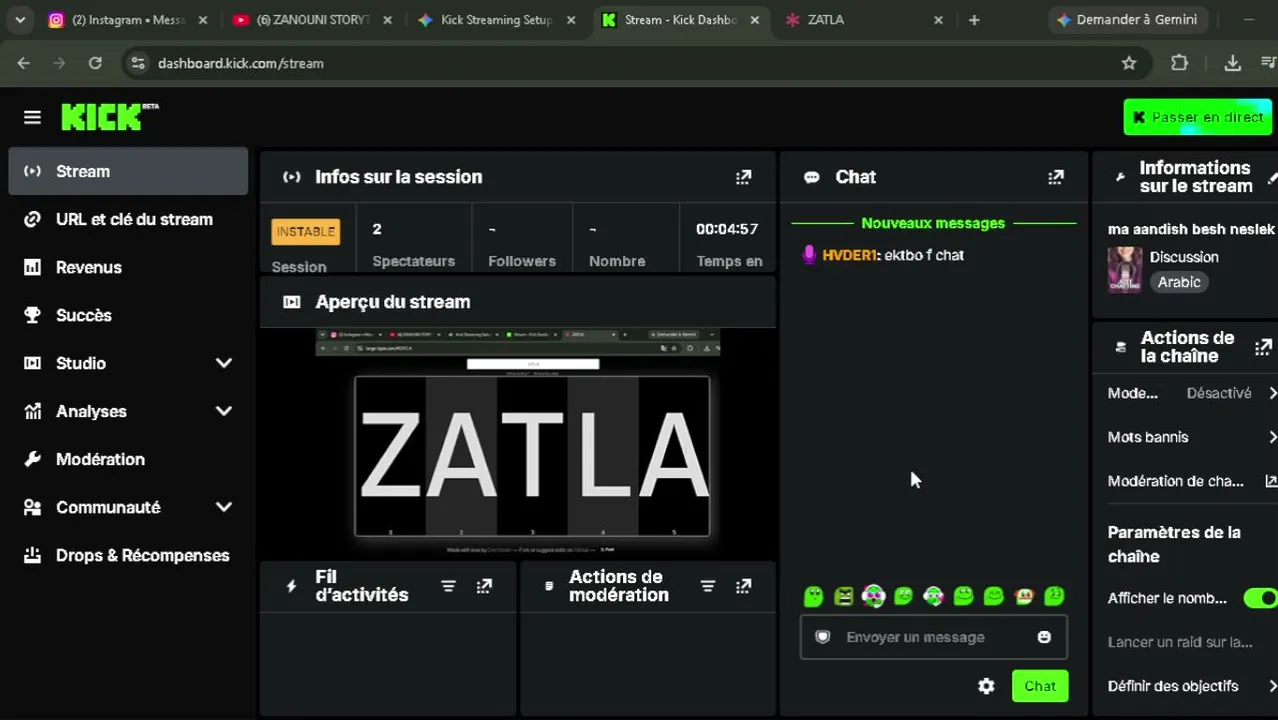This screenshot has height=720, width=1278.
Task: Switch to the ZATLA browser tab
Action: 866,19
